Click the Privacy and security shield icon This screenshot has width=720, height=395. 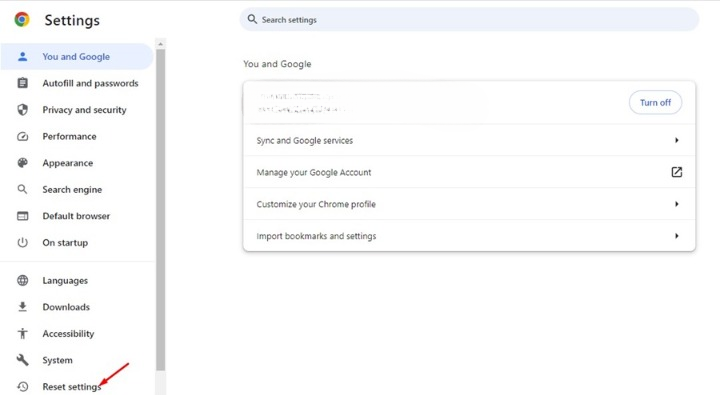(22, 110)
